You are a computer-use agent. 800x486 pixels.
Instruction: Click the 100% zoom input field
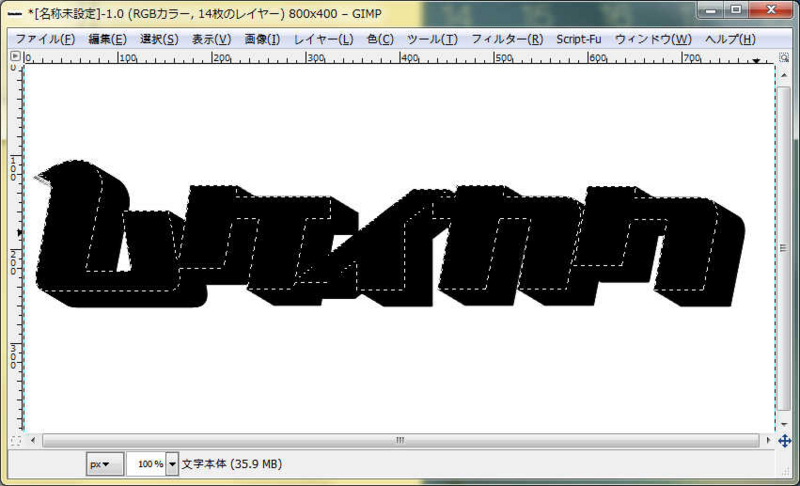pyautogui.click(x=146, y=464)
